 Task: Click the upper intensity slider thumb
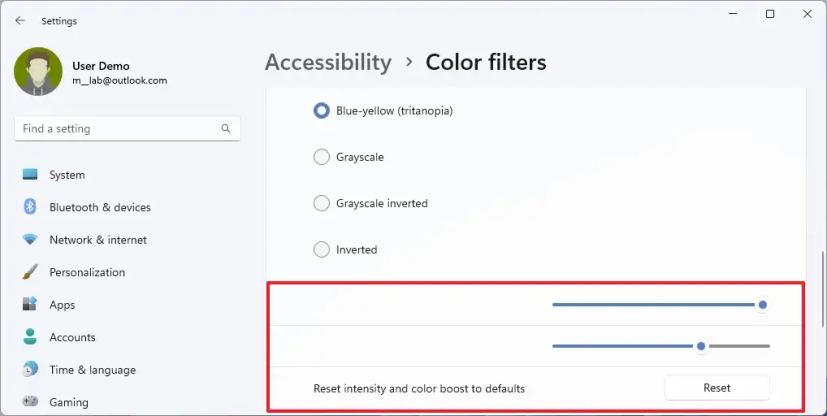[x=763, y=305]
